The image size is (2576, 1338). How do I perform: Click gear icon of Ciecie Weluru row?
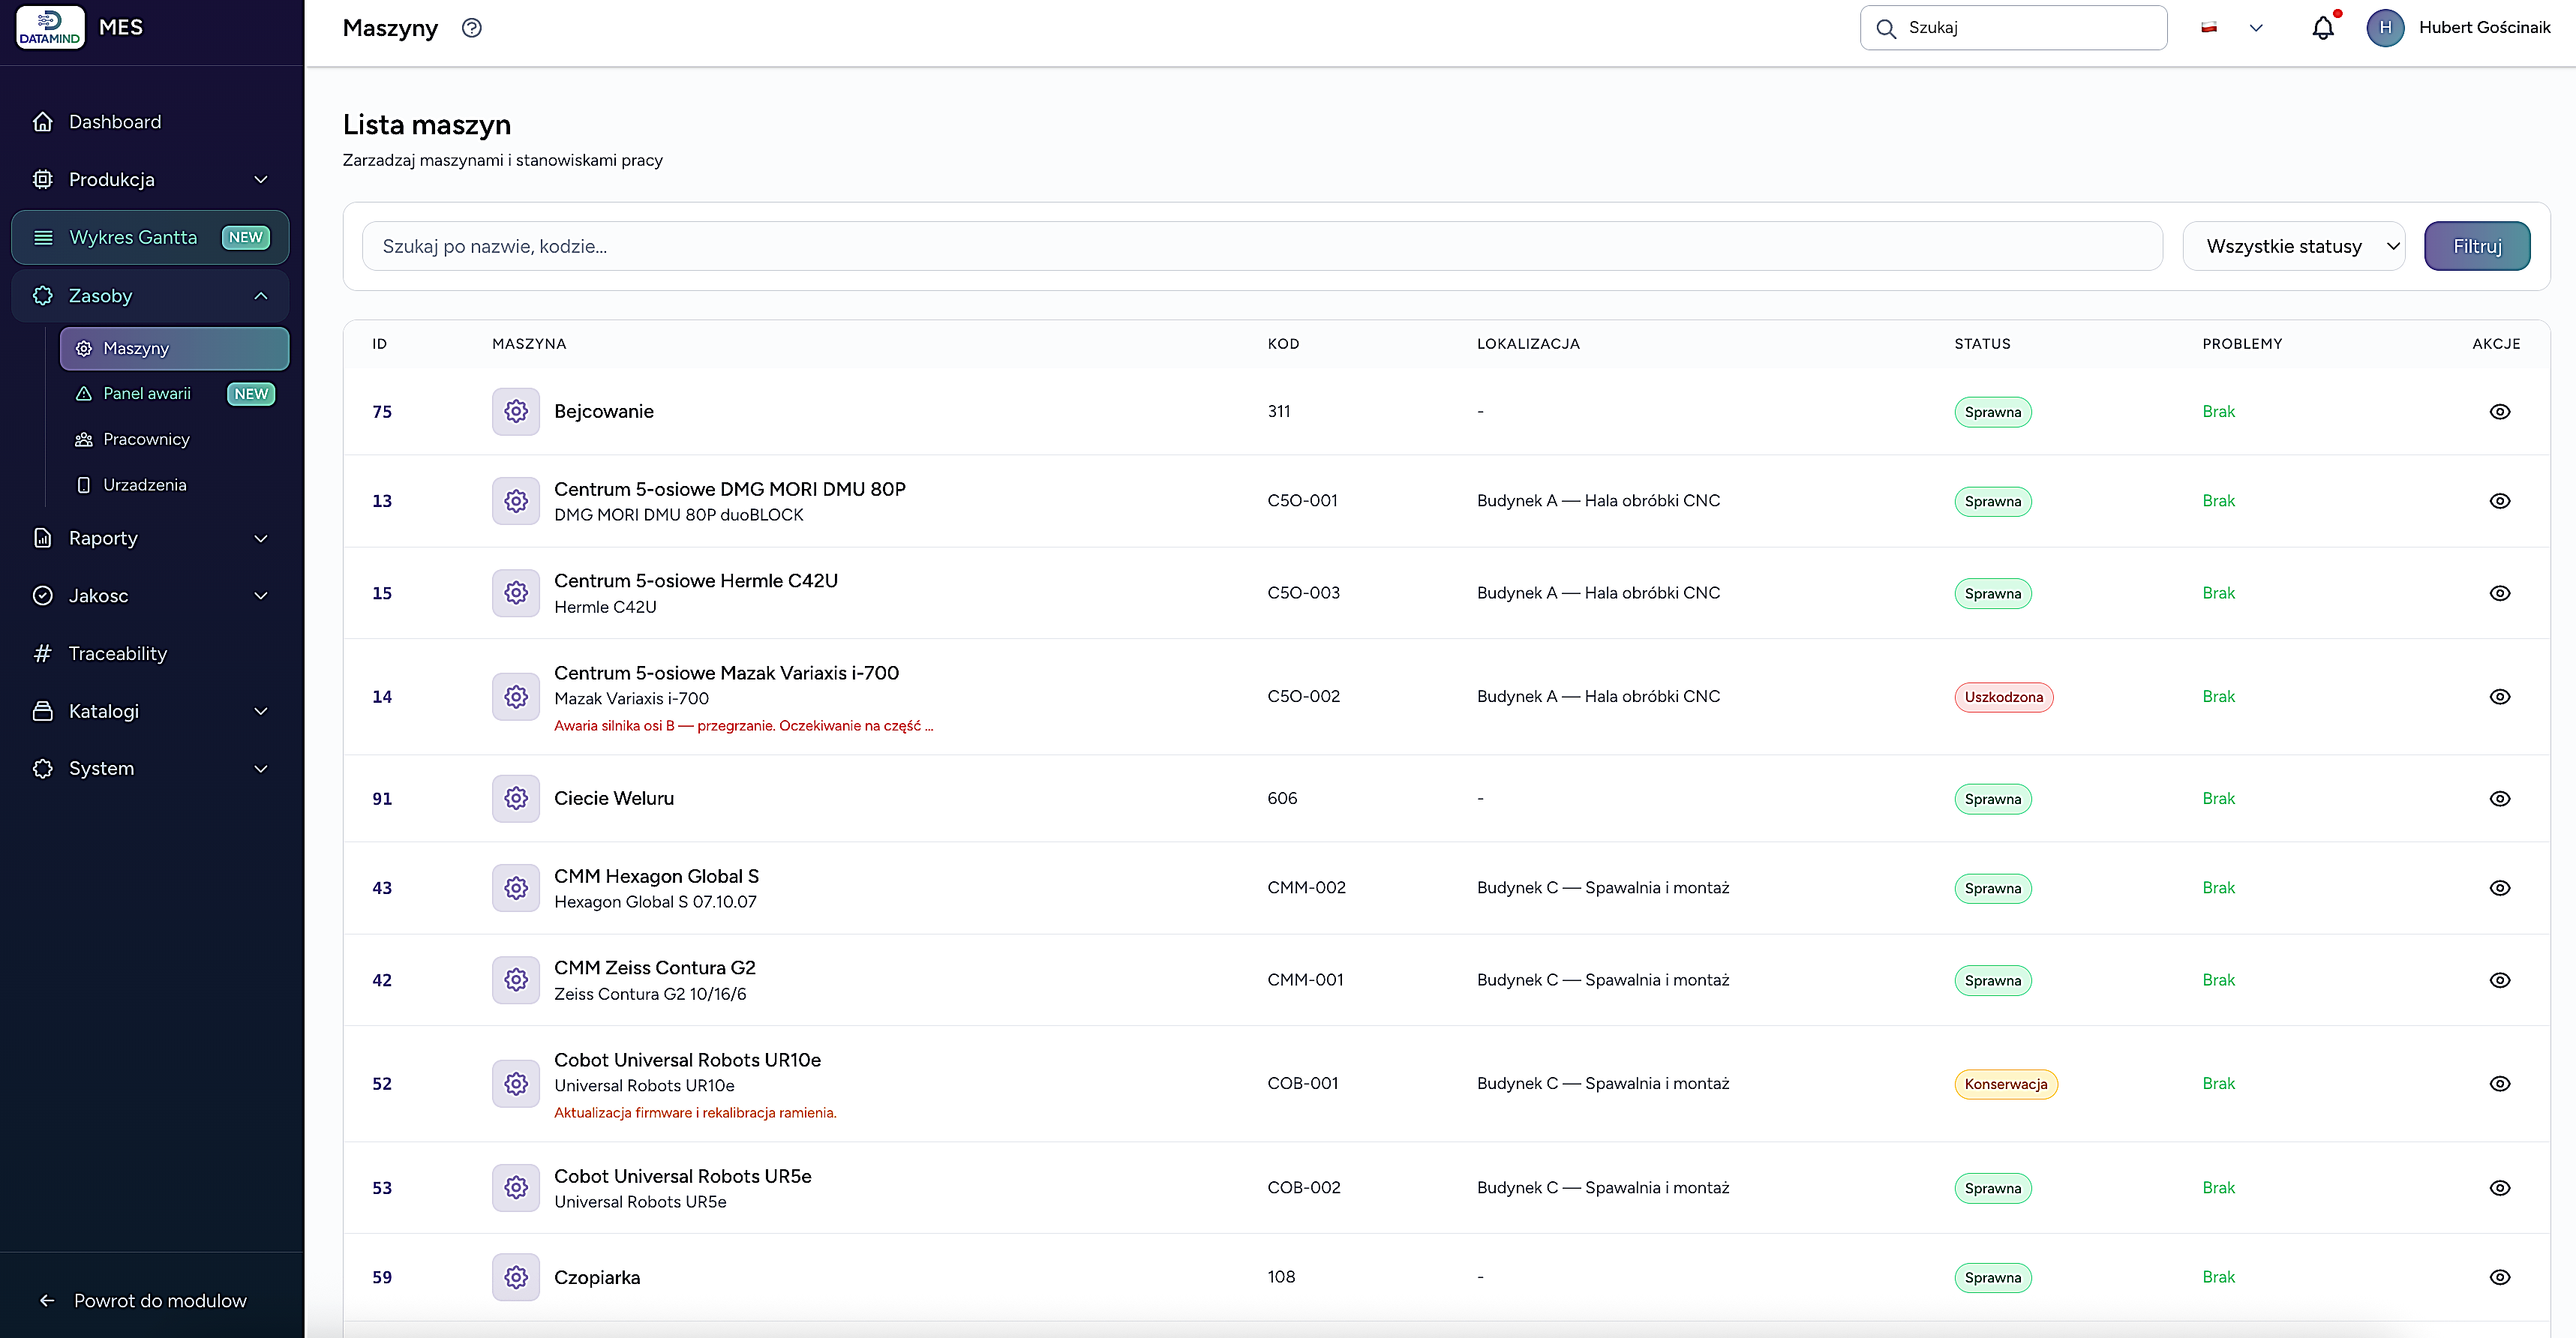point(516,798)
